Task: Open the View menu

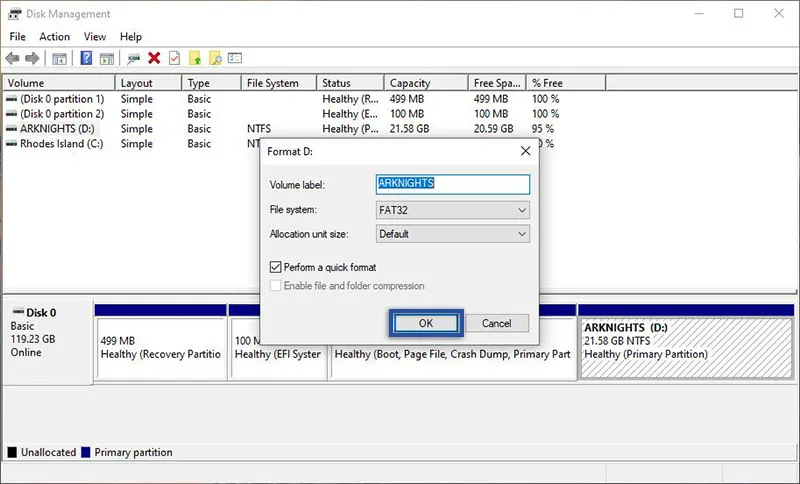Action: 95,37
